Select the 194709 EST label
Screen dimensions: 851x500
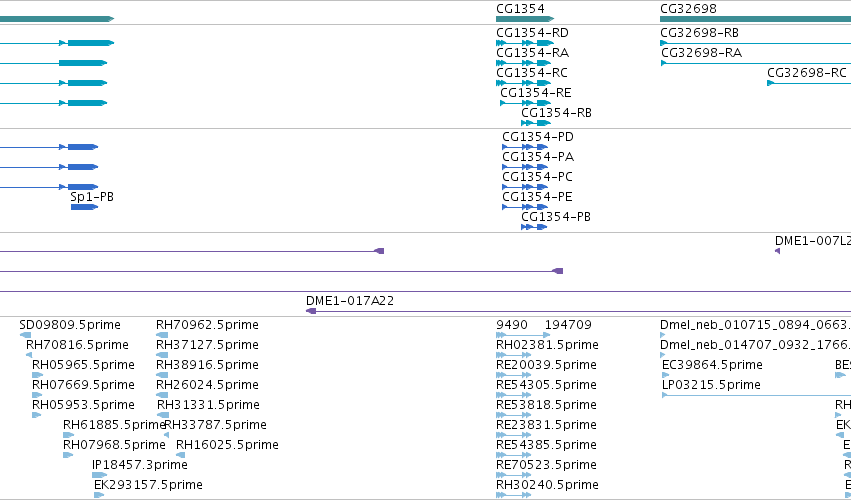(568, 325)
